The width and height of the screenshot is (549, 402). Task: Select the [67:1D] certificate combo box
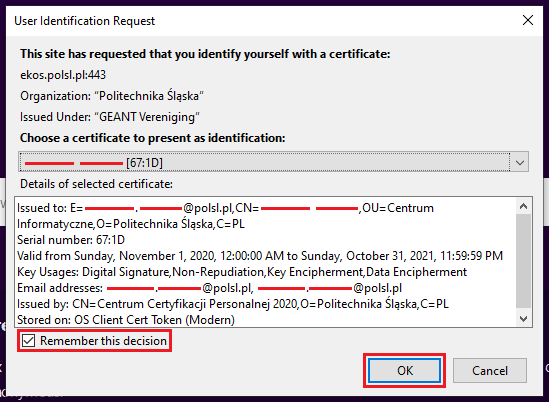pyautogui.click(x=273, y=162)
